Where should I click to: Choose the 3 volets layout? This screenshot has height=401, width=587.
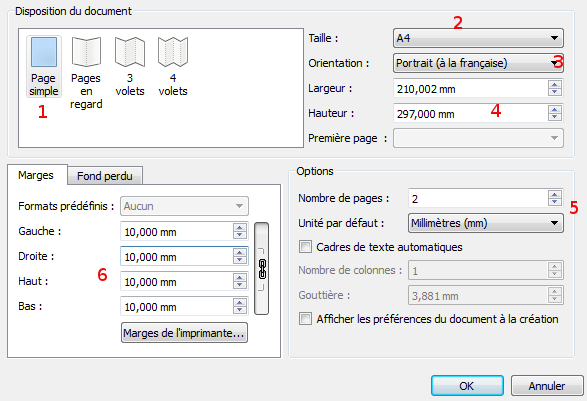(x=130, y=67)
